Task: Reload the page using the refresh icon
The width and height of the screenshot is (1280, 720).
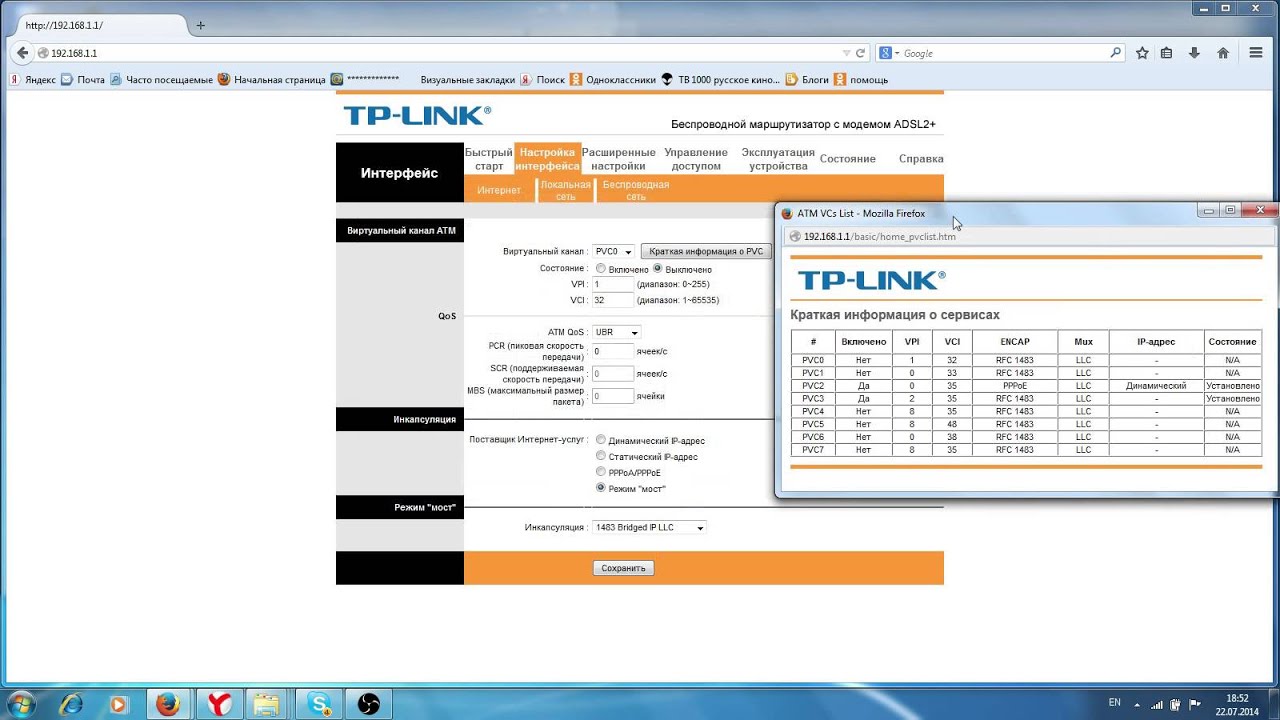Action: coord(860,53)
